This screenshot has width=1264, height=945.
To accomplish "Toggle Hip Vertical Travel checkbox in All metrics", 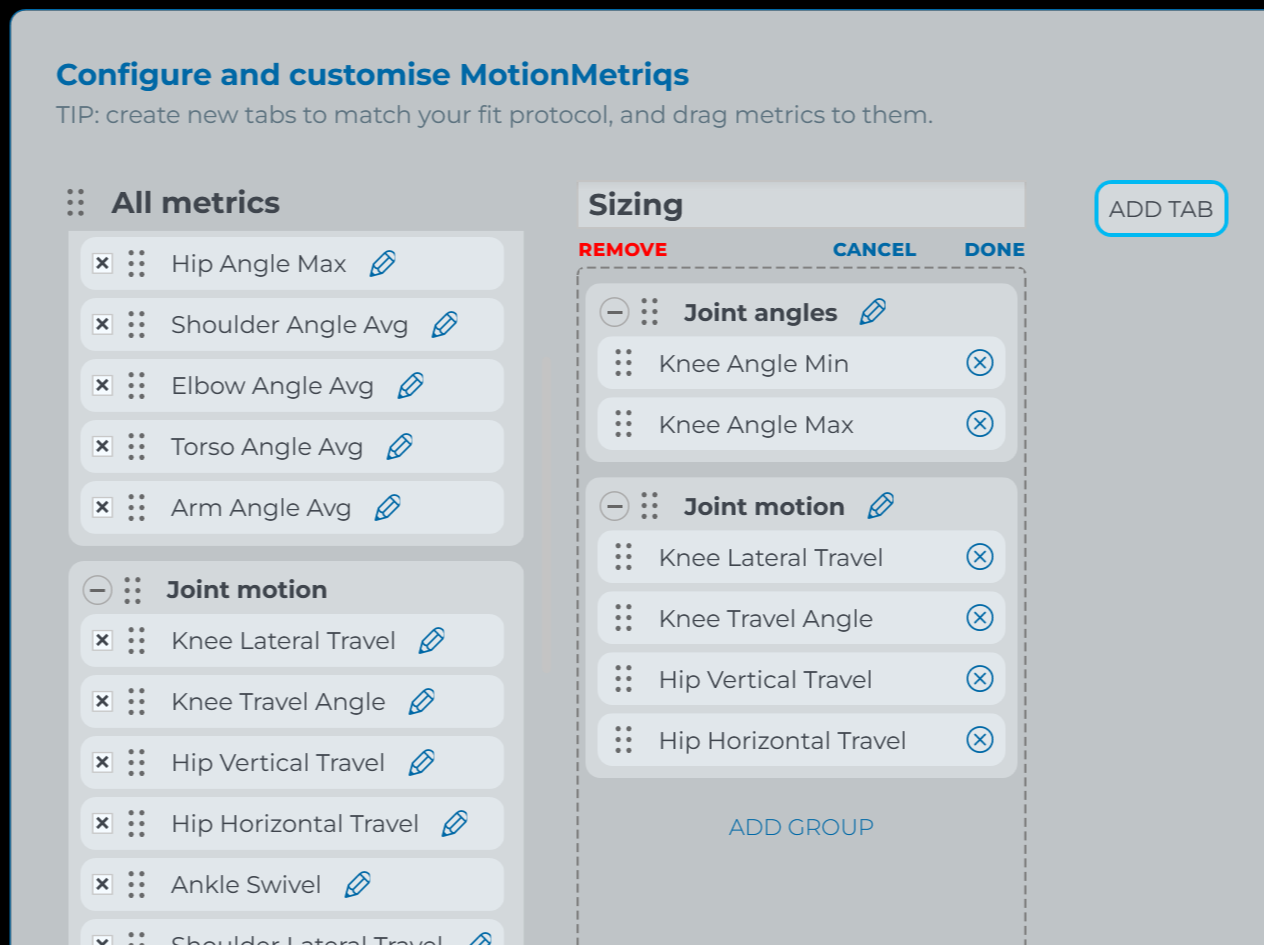I will [x=102, y=763].
